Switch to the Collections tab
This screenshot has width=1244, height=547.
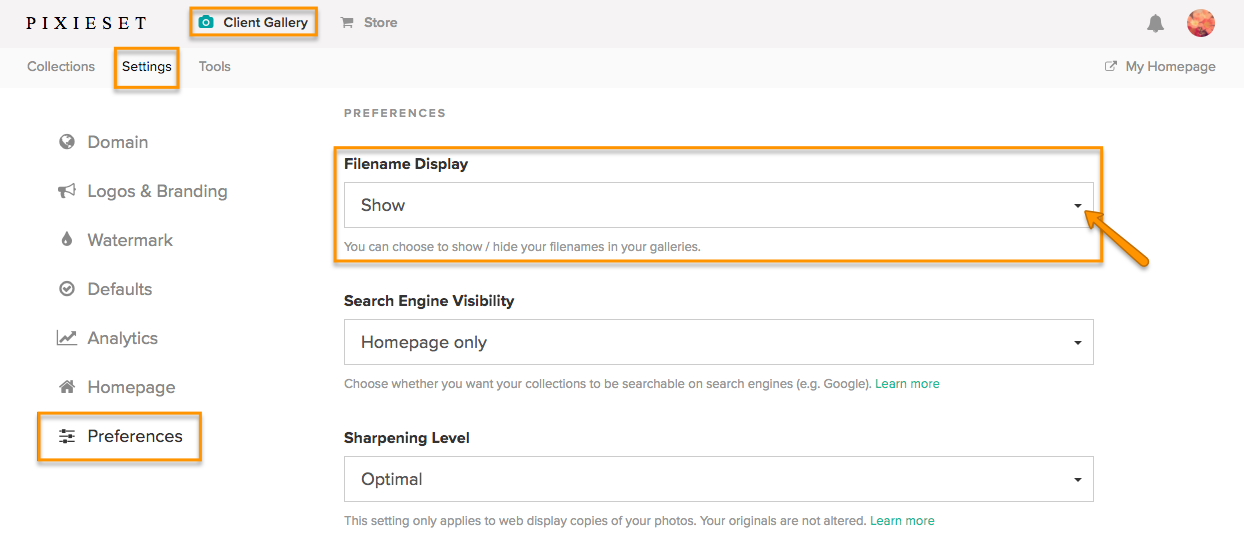(61, 67)
